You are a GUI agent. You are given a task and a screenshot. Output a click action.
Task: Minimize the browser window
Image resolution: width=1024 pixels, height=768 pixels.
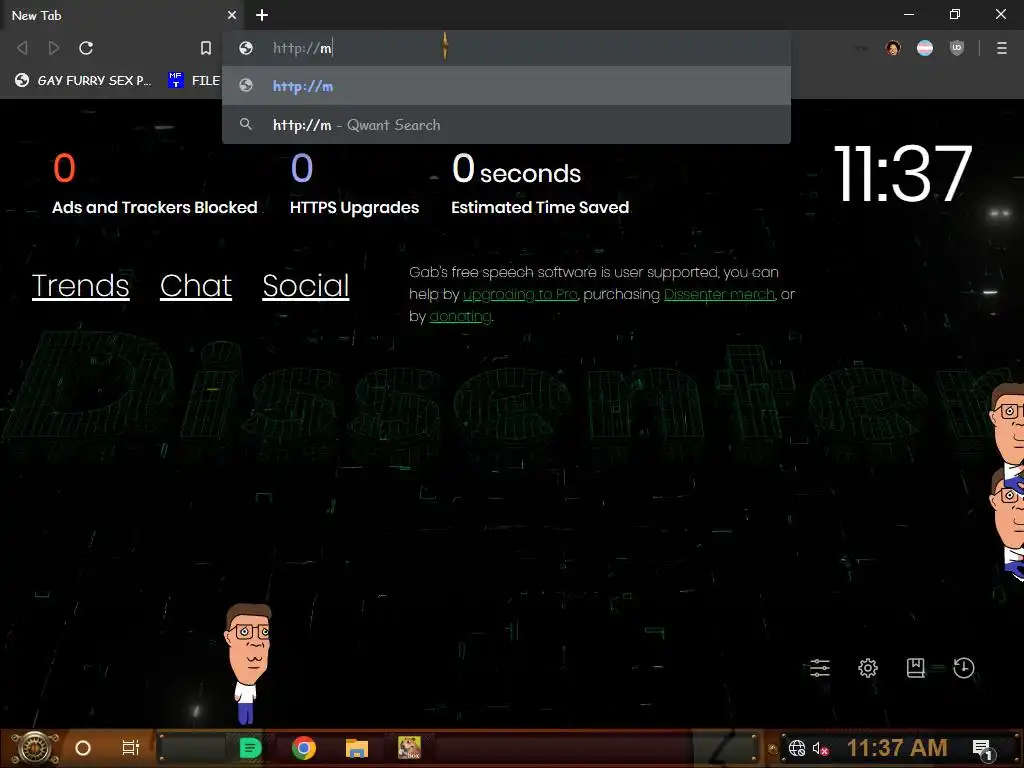[909, 14]
